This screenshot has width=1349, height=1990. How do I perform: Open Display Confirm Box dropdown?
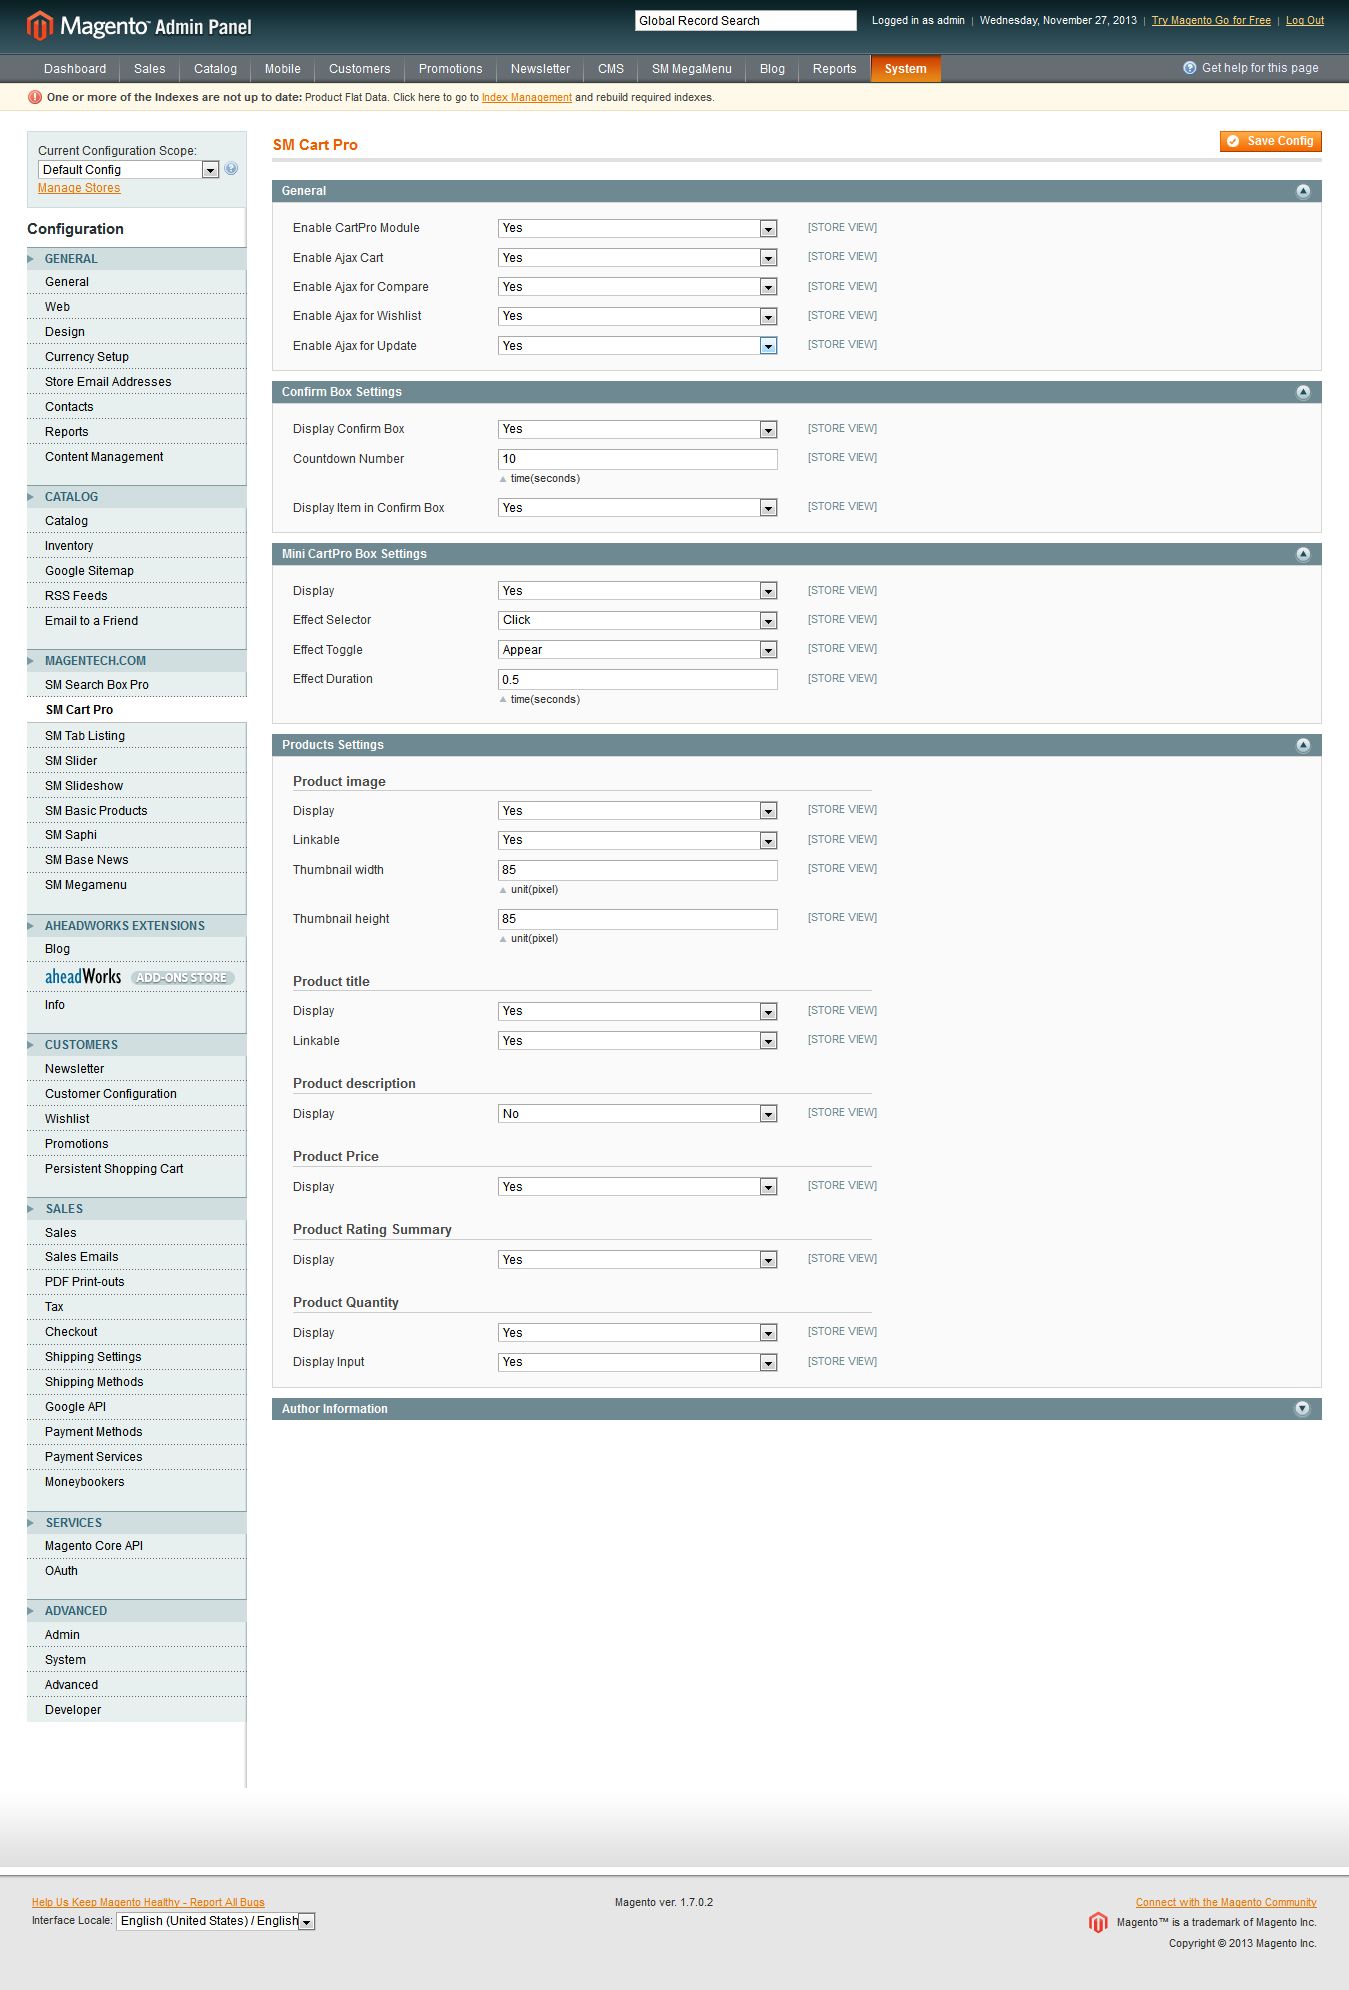637,429
